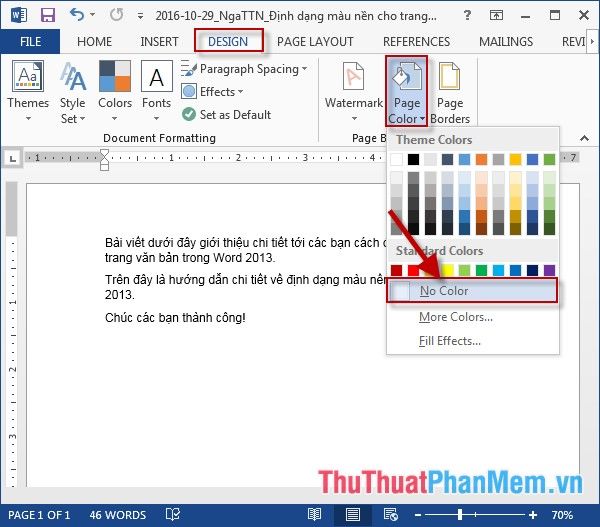The height and width of the screenshot is (527, 600).
Task: Choose No Color from the menu
Action: coord(472,291)
